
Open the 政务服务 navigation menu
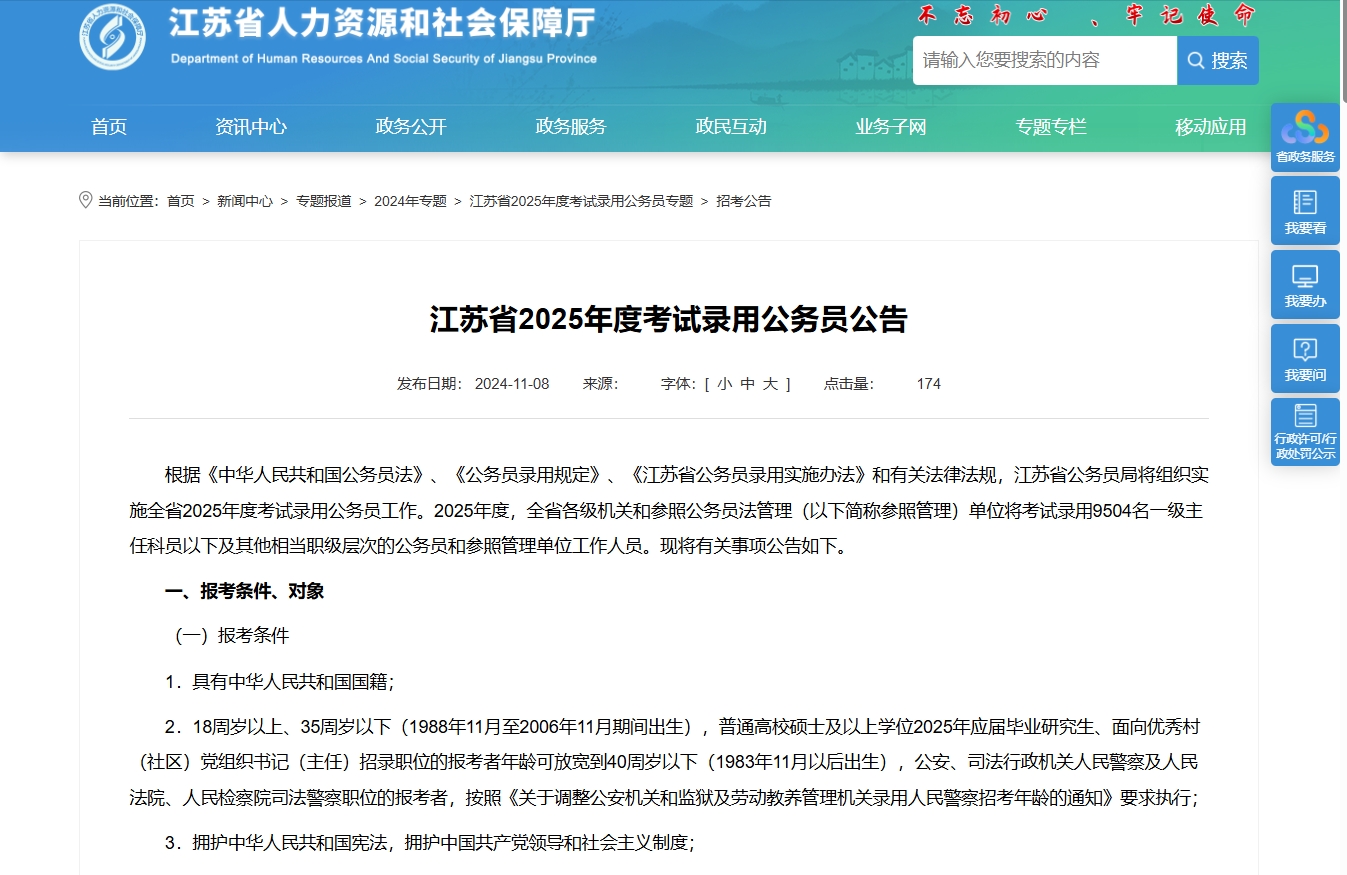571,127
